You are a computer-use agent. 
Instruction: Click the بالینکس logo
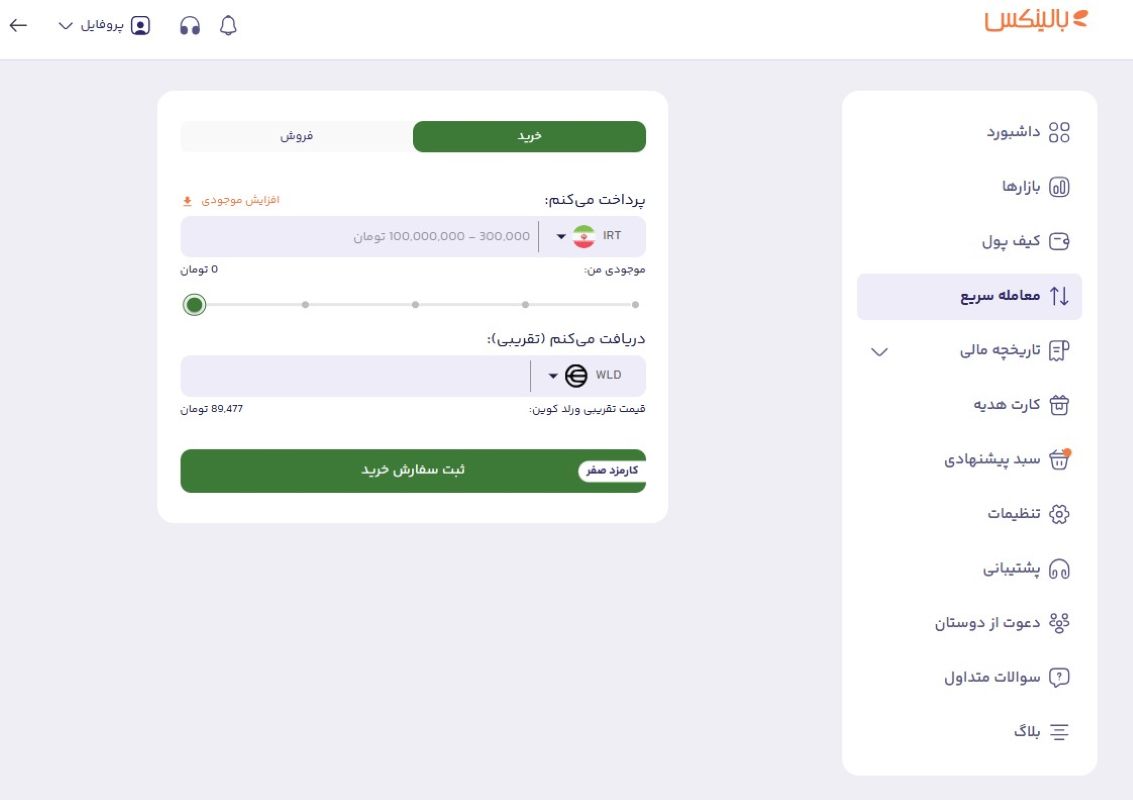[1037, 23]
